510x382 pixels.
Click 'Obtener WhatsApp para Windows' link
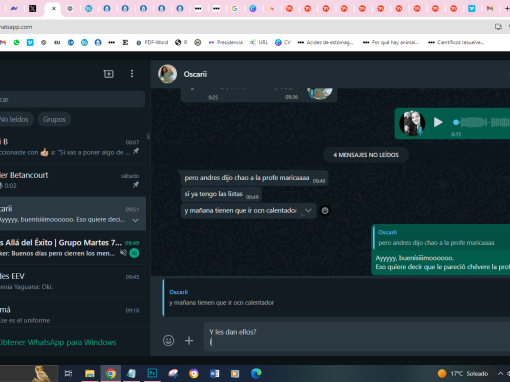point(58,342)
